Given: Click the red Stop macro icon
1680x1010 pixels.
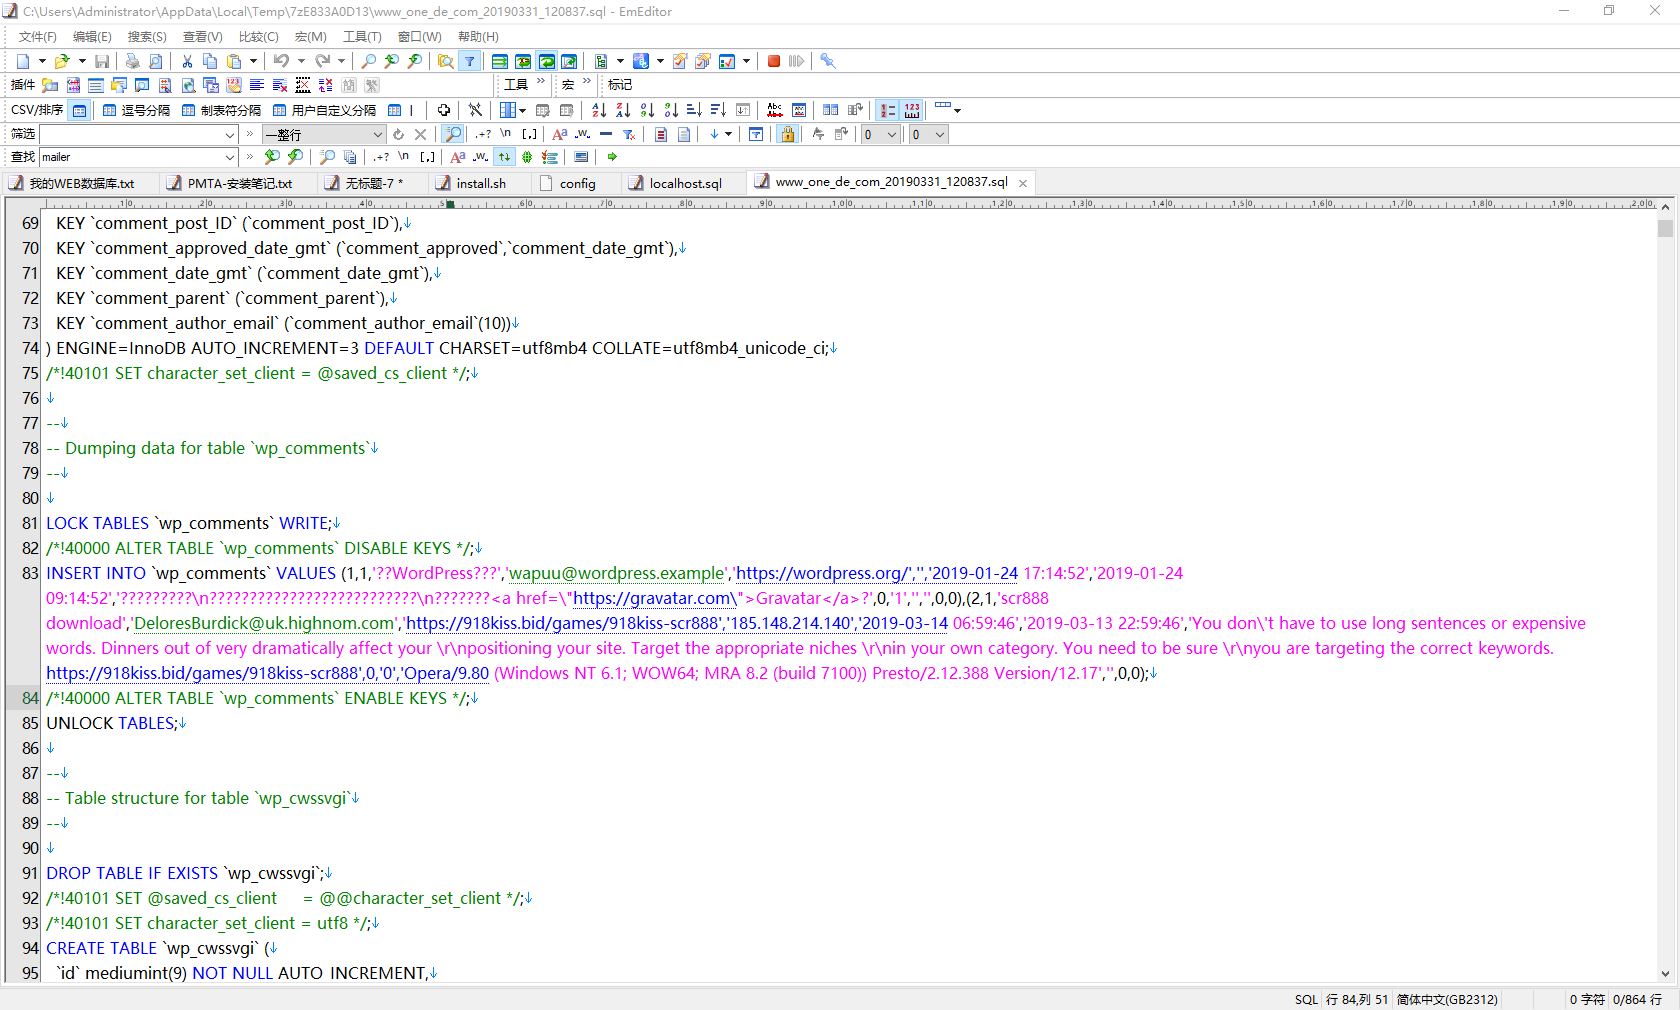Looking at the screenshot, I should (774, 61).
